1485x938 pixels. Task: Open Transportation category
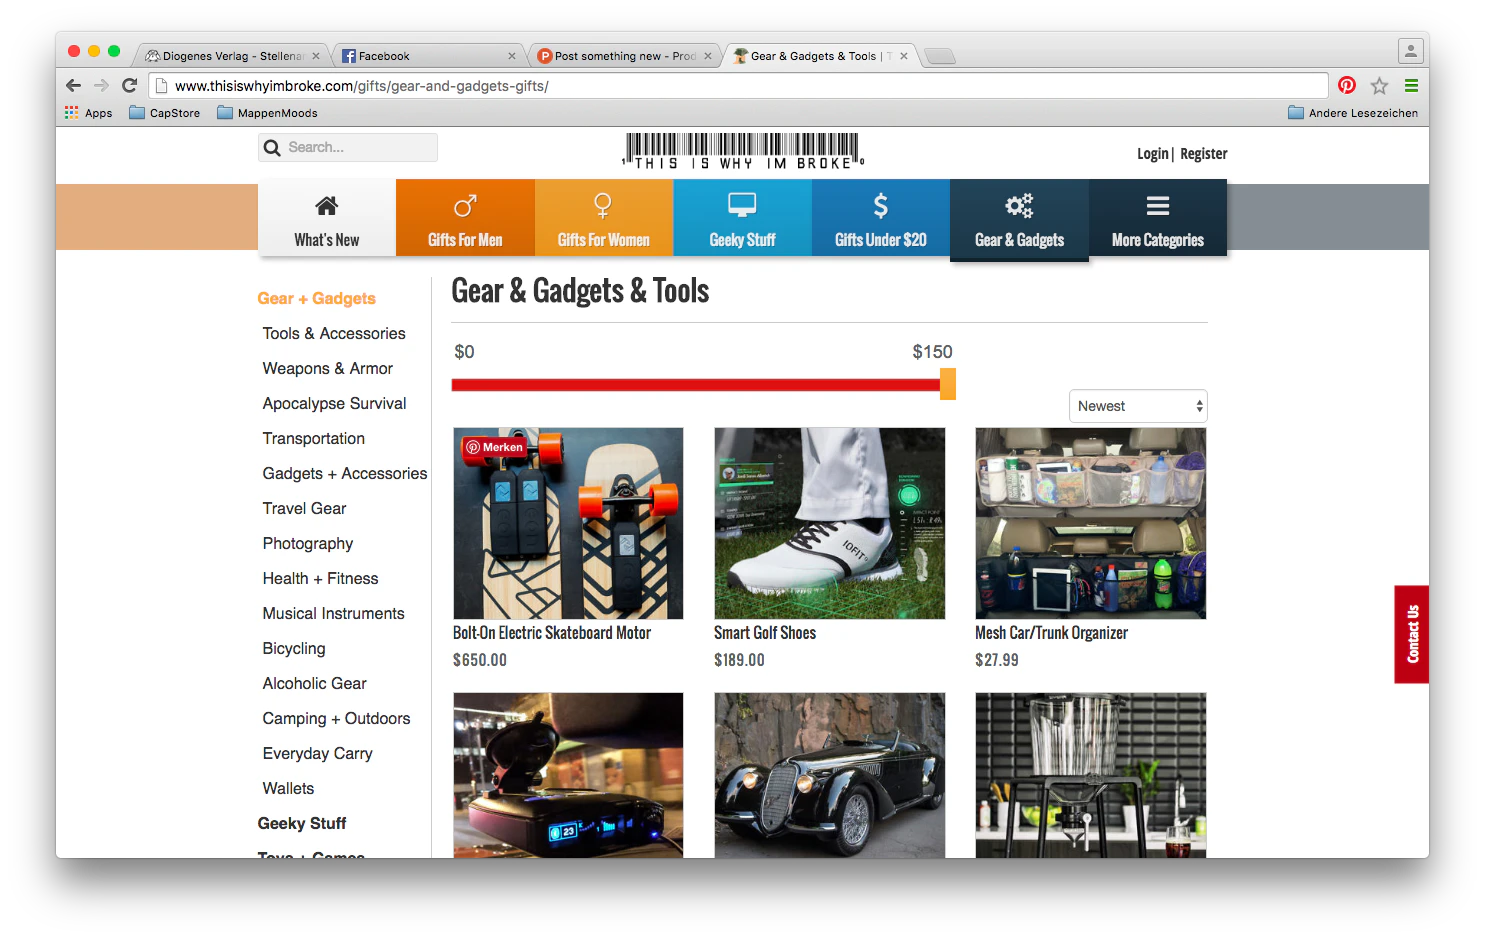pyautogui.click(x=313, y=439)
